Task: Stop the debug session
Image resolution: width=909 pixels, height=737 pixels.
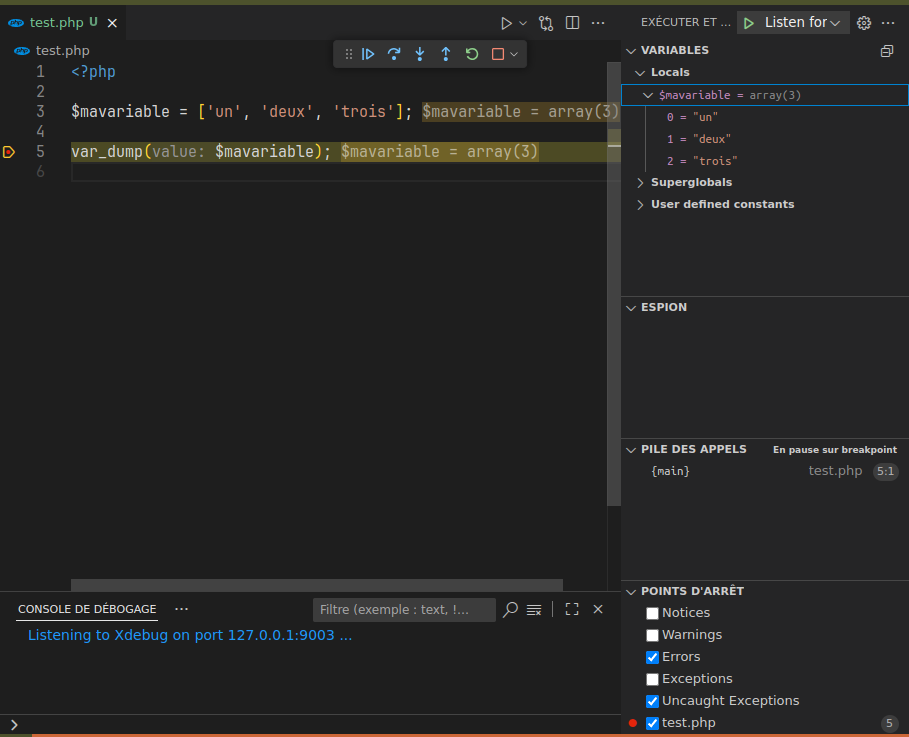Action: 497,54
